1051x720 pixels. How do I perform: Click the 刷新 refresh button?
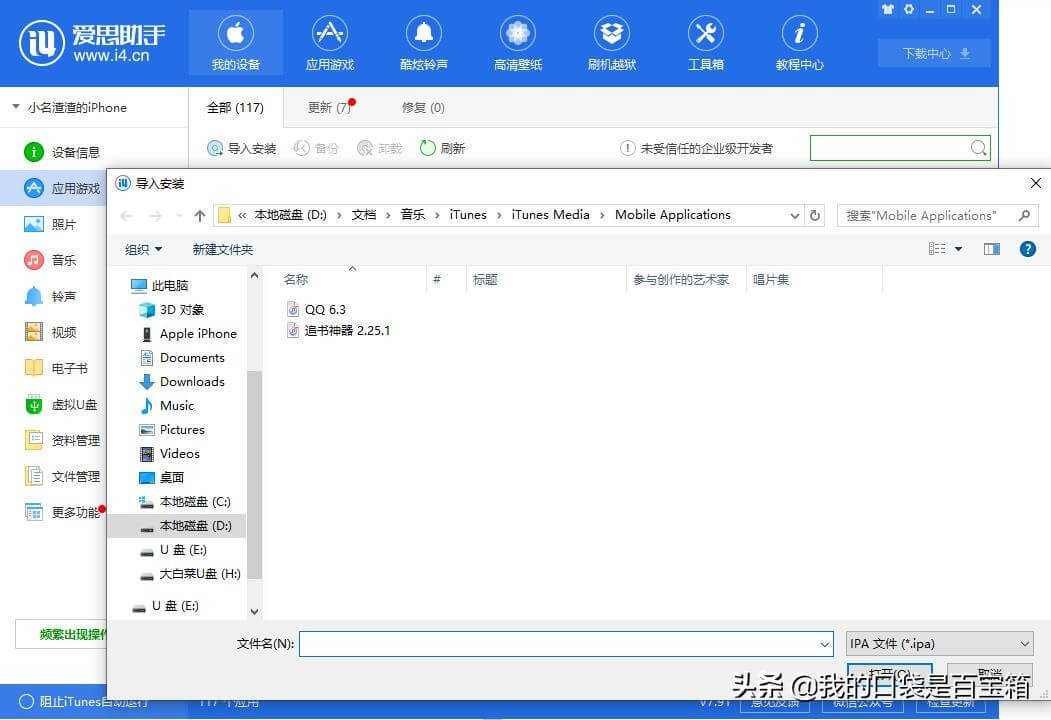click(x=442, y=147)
